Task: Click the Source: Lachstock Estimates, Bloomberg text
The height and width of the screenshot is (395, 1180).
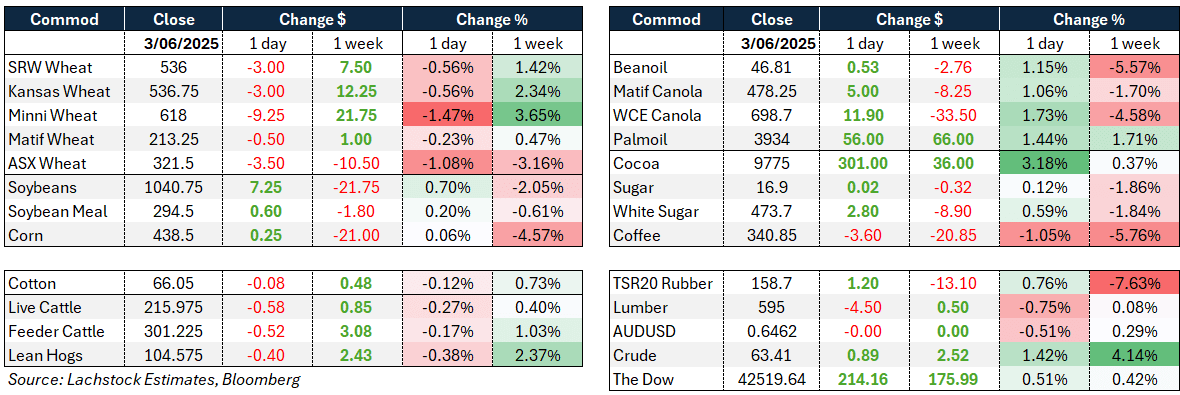Action: (154, 379)
